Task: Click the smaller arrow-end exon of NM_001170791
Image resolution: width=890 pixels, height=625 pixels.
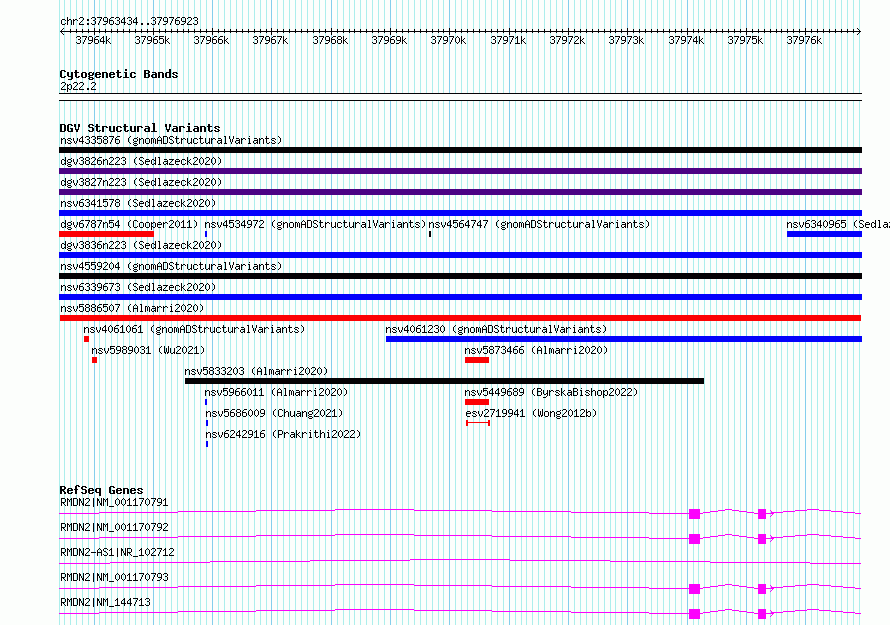Action: click(762, 514)
